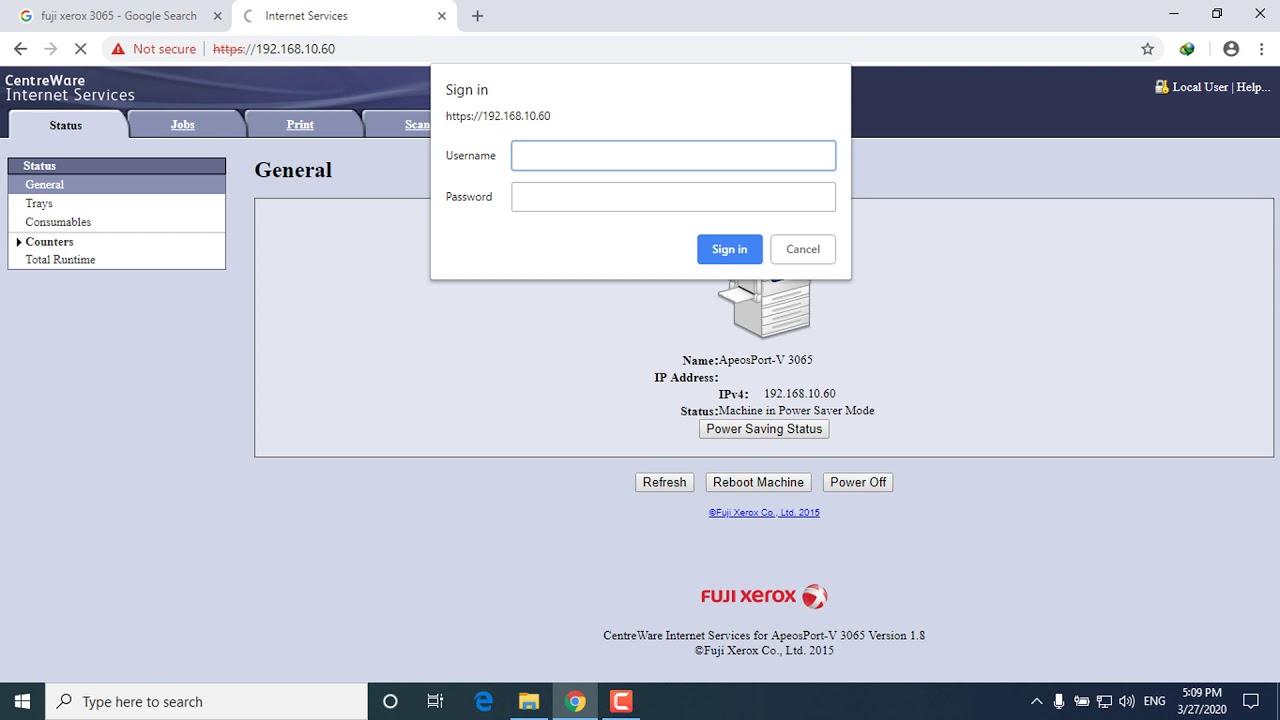The height and width of the screenshot is (720, 1280).
Task: Click the battery tray icon
Action: (1081, 701)
